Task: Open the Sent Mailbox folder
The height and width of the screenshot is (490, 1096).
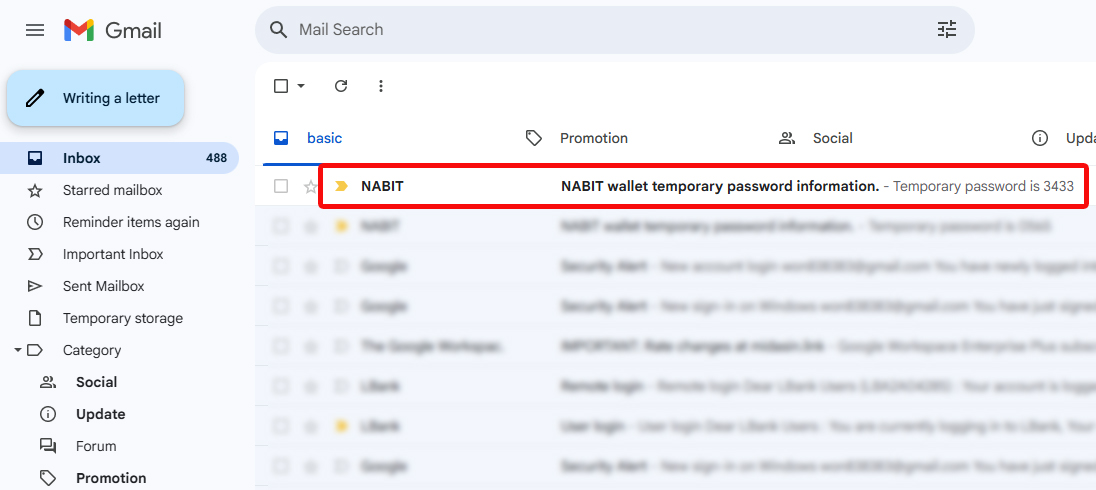Action: [103, 286]
